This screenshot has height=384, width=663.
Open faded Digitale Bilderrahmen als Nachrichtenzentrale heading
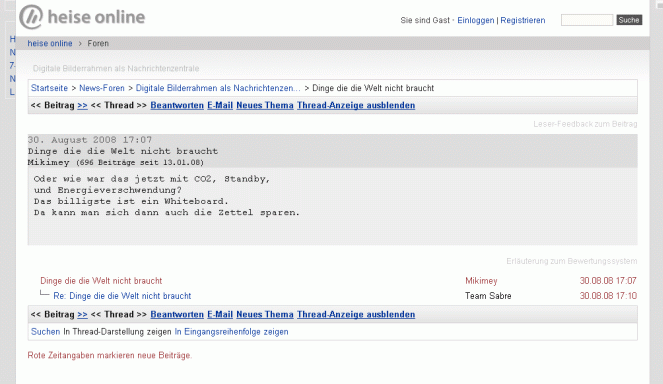coord(116,68)
